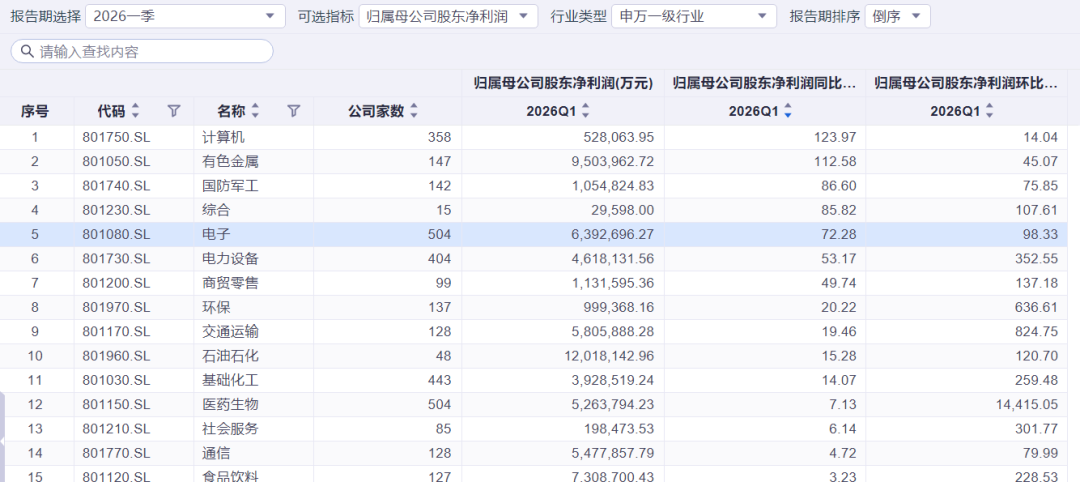Image resolution: width=1080 pixels, height=482 pixels.
Task: Click quarter-over-quarter value 824.75
Action: [1036, 332]
